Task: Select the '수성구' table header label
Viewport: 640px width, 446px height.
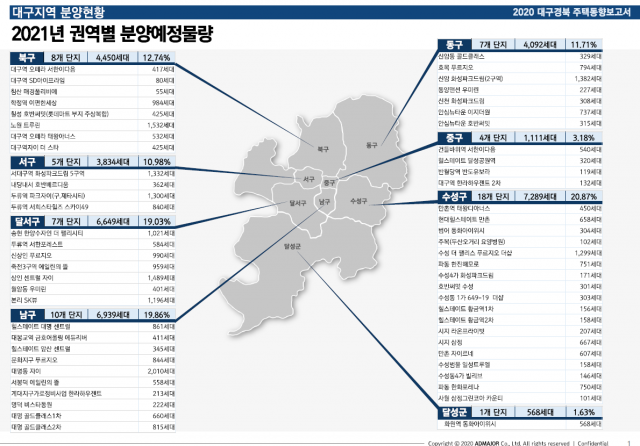Action: point(454,197)
